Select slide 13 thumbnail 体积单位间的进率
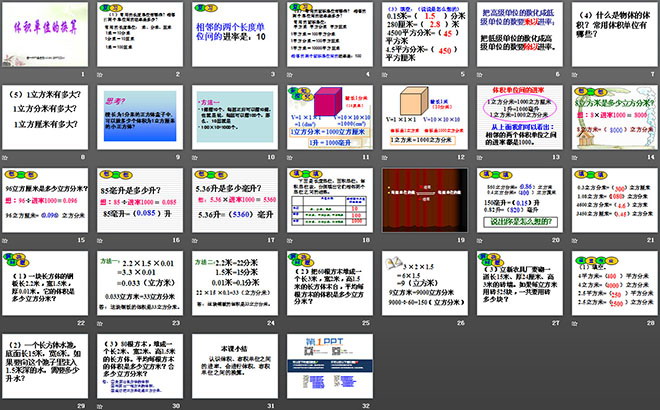This screenshot has height=410, width=660. (520, 117)
